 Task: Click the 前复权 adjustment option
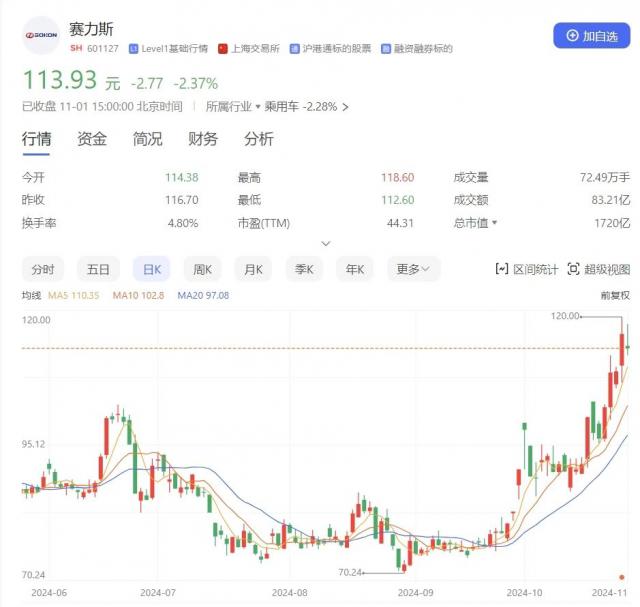coord(614,295)
